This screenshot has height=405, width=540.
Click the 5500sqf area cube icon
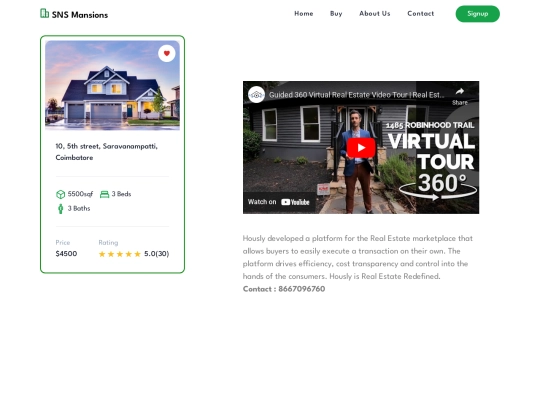(60, 194)
